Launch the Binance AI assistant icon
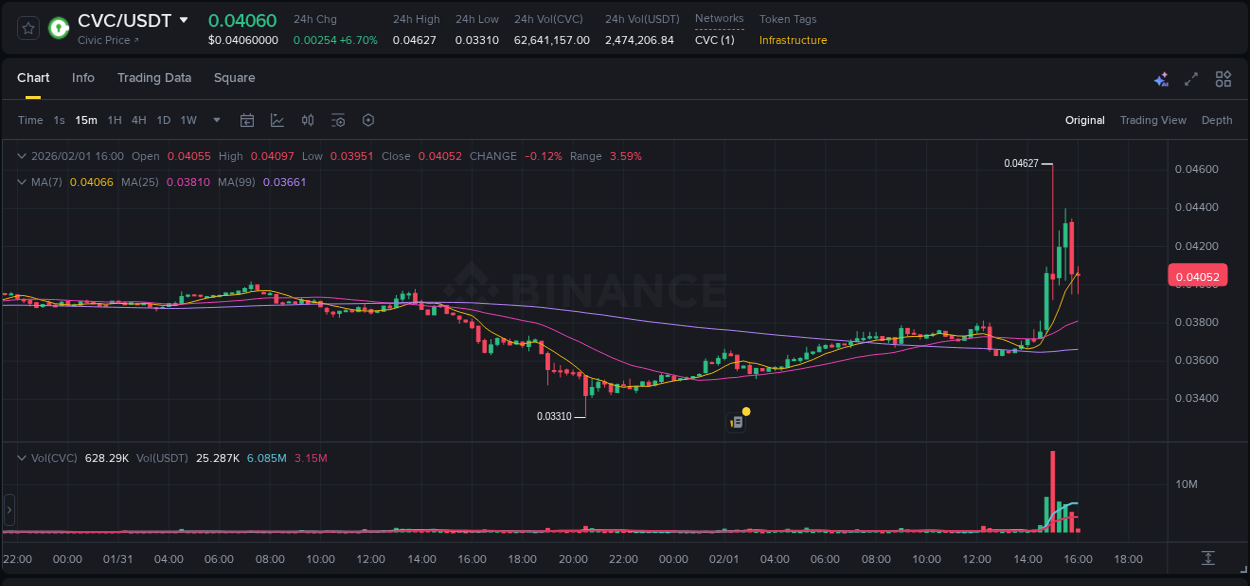This screenshot has height=586, width=1250. point(1161,78)
